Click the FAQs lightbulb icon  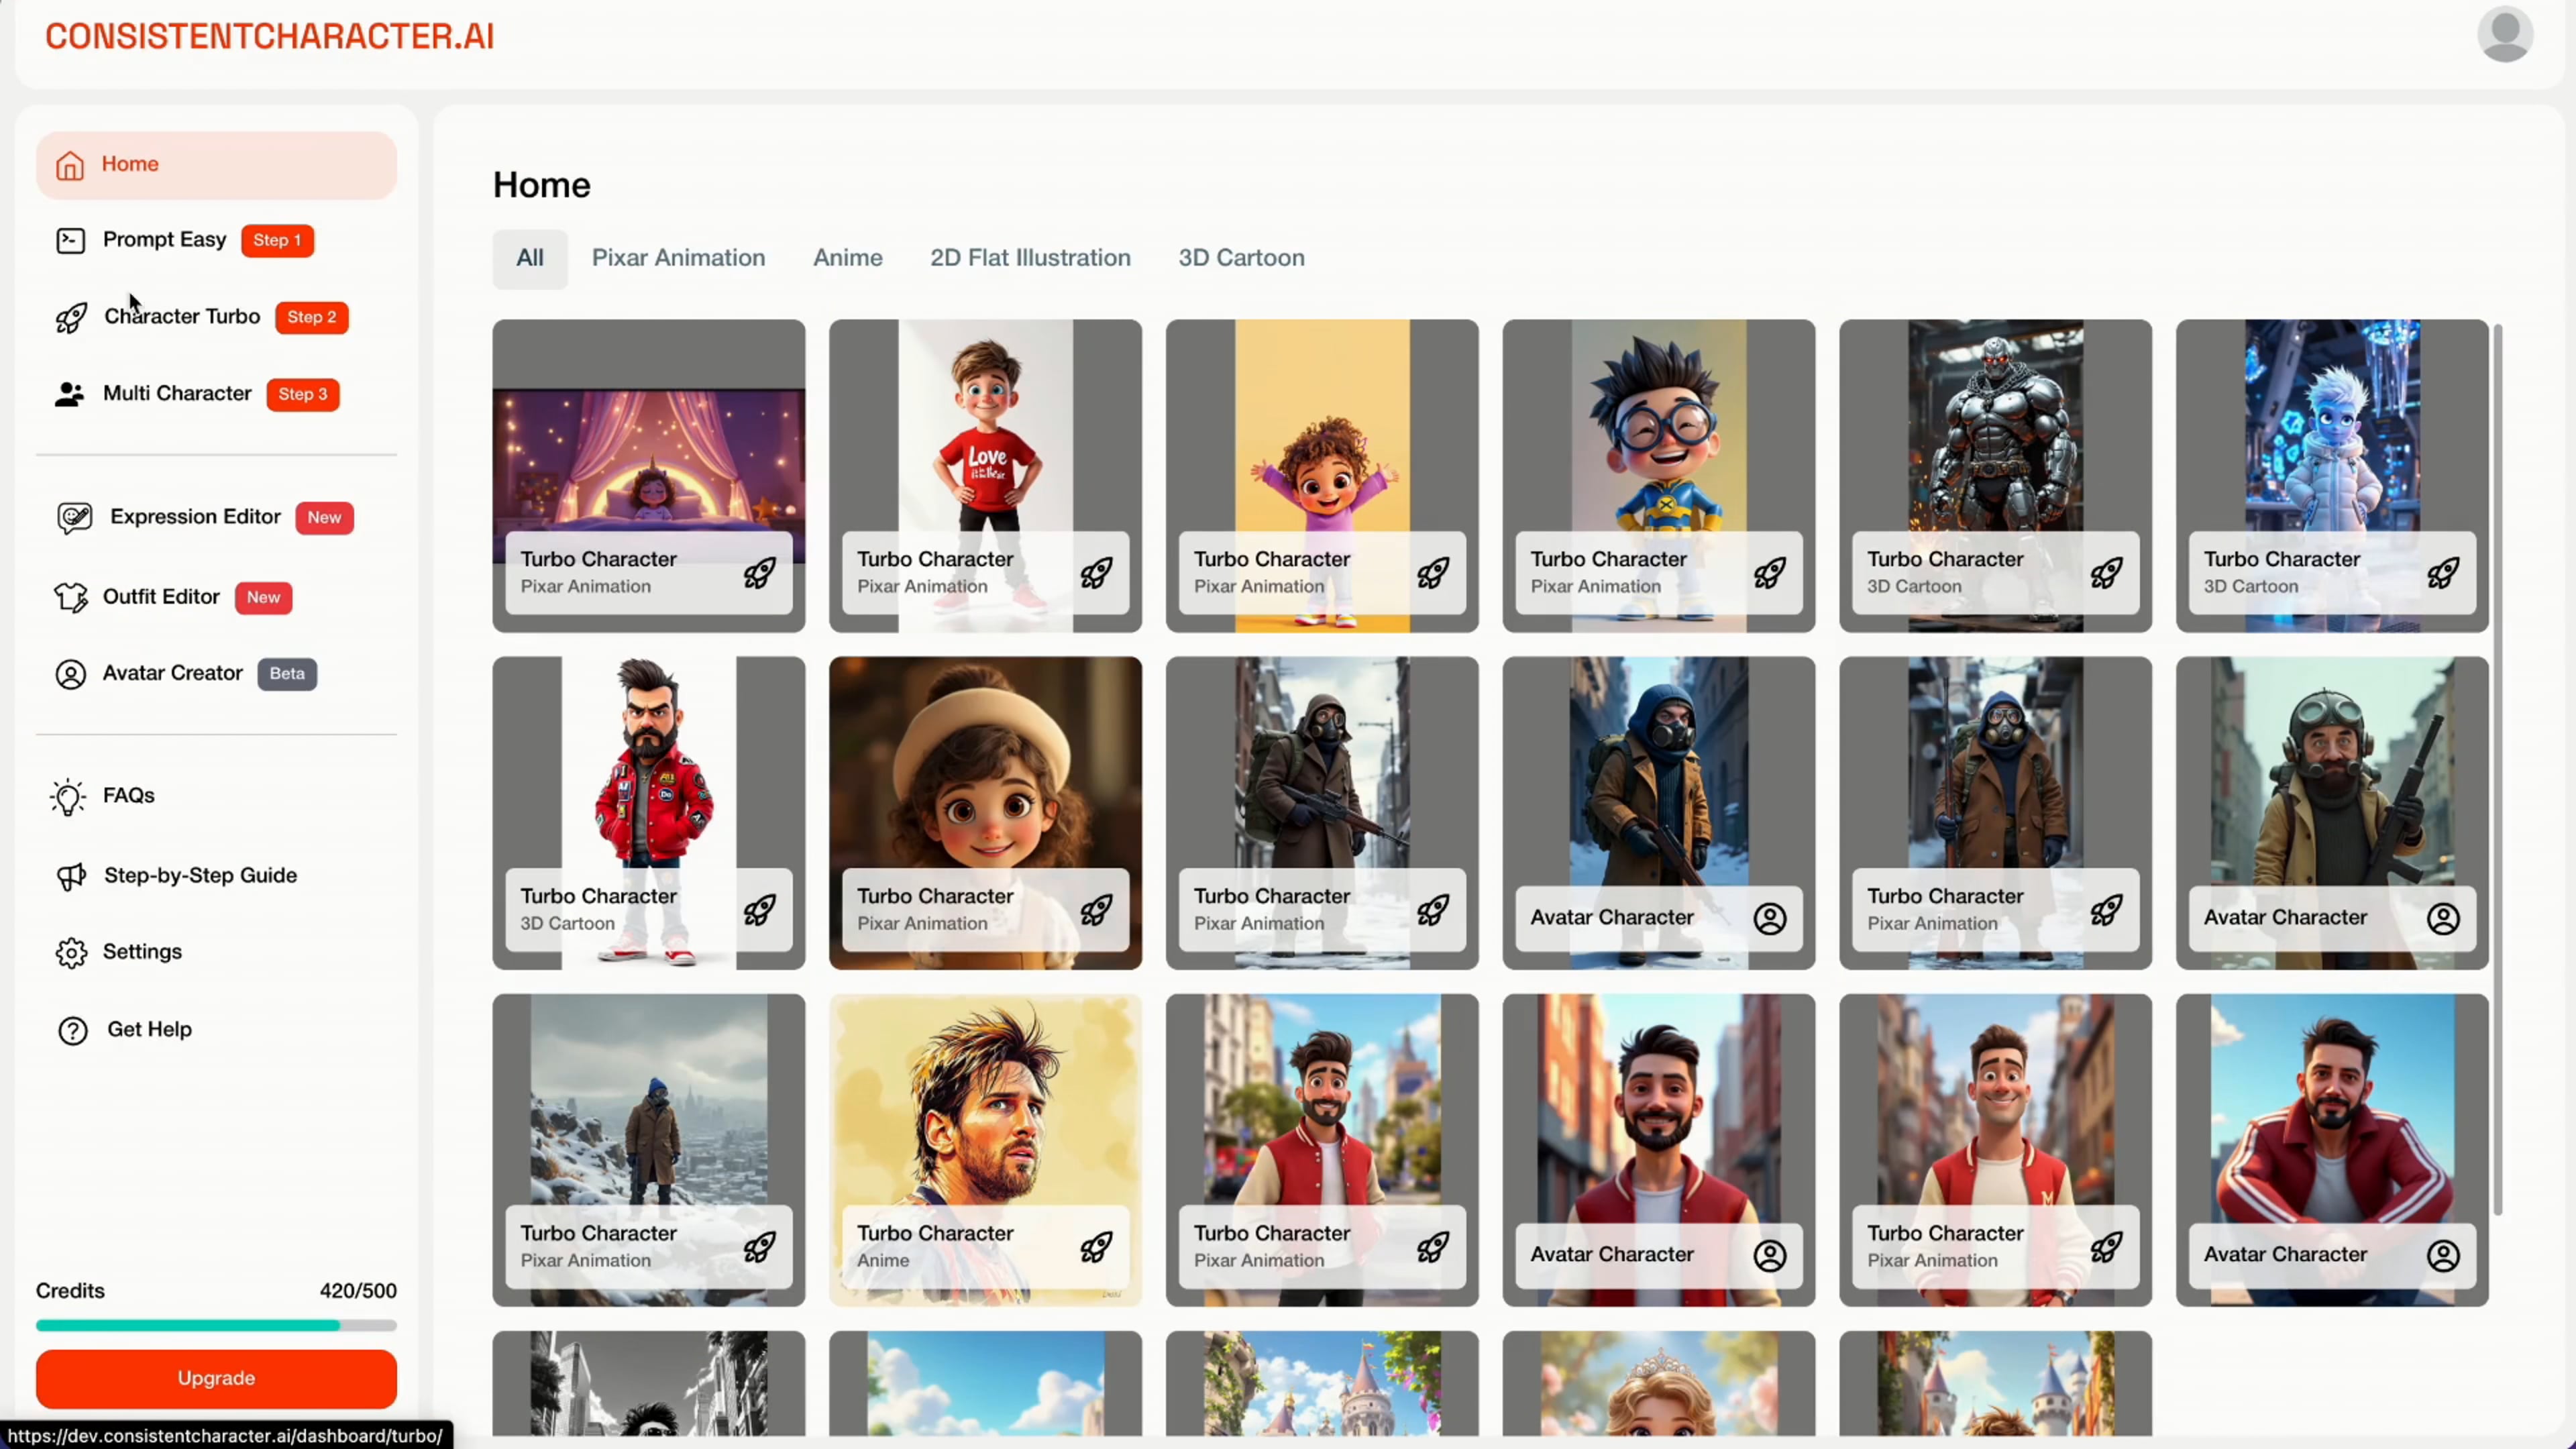pyautogui.click(x=68, y=796)
